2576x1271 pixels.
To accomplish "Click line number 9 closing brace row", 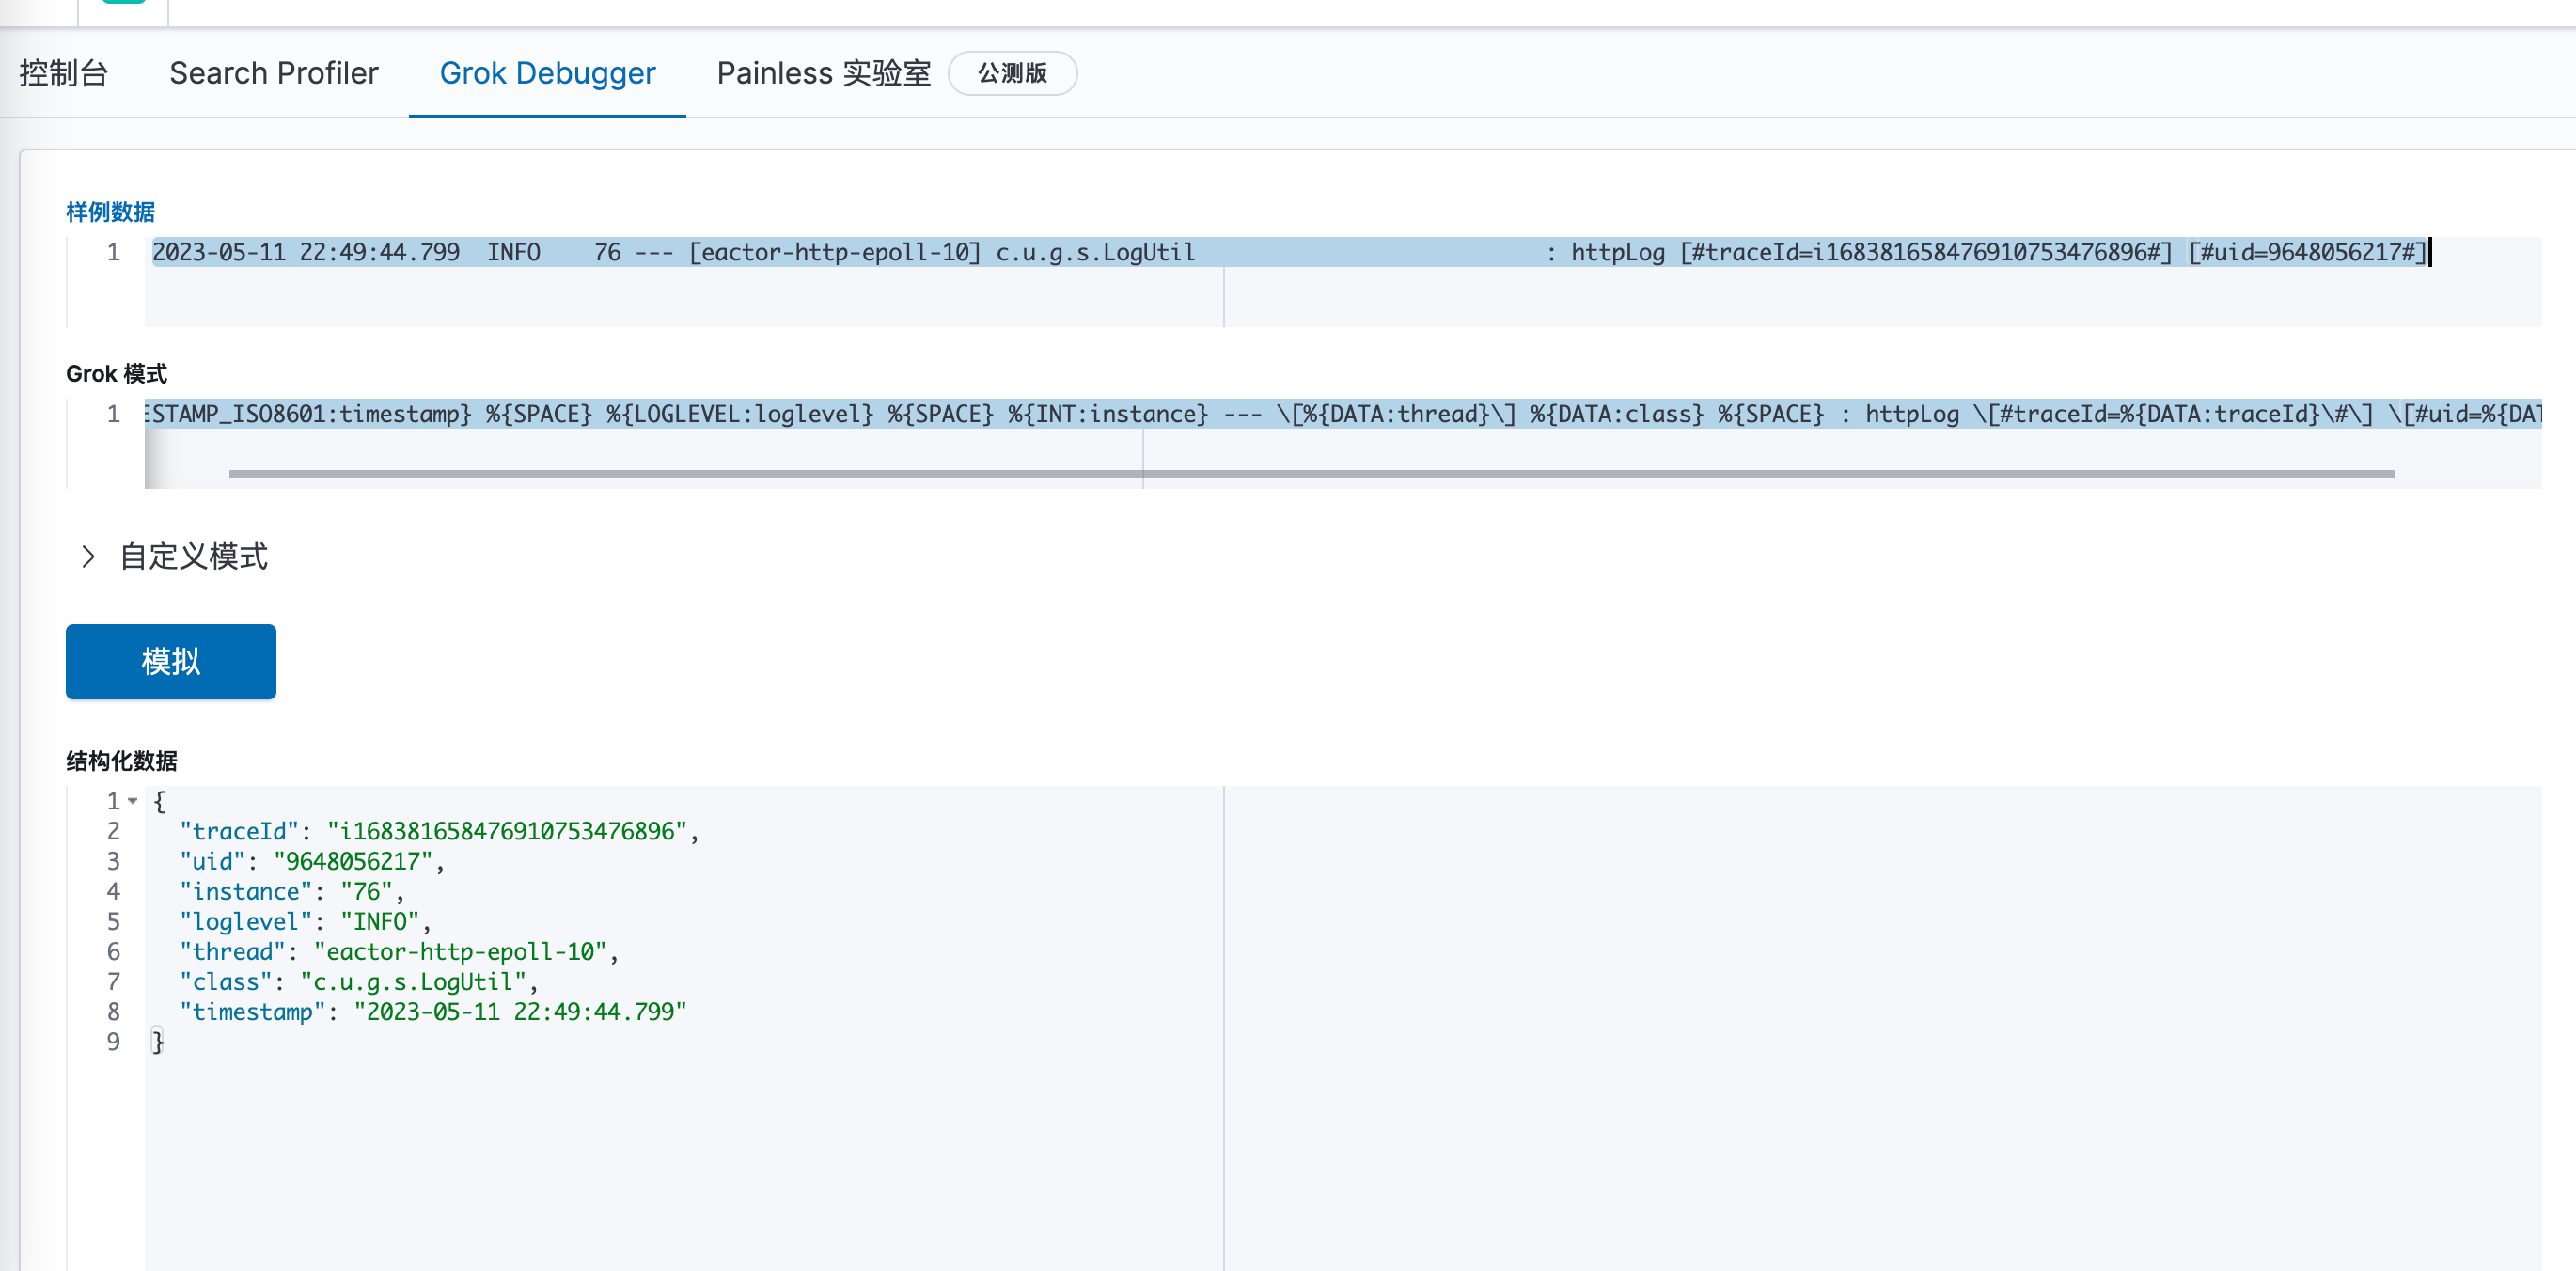I will [x=113, y=1042].
